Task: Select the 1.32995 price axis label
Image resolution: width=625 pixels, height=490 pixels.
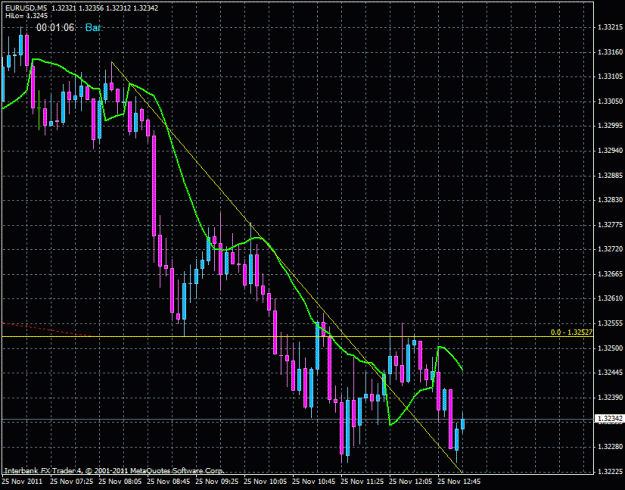Action: (609, 126)
